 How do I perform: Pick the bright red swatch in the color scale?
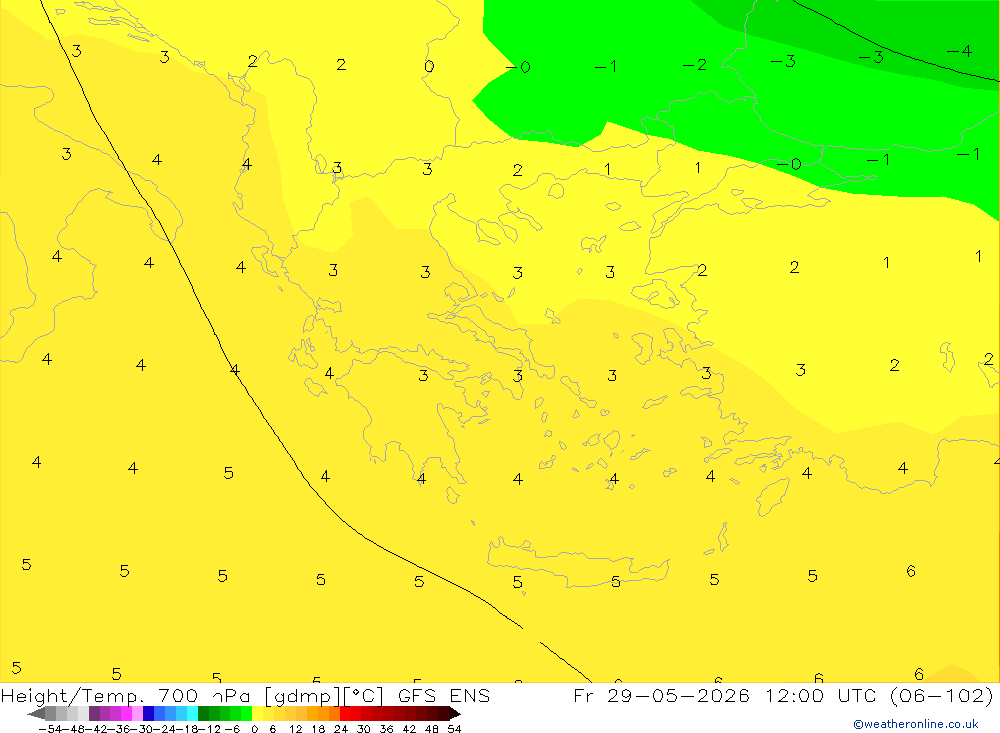click(345, 714)
